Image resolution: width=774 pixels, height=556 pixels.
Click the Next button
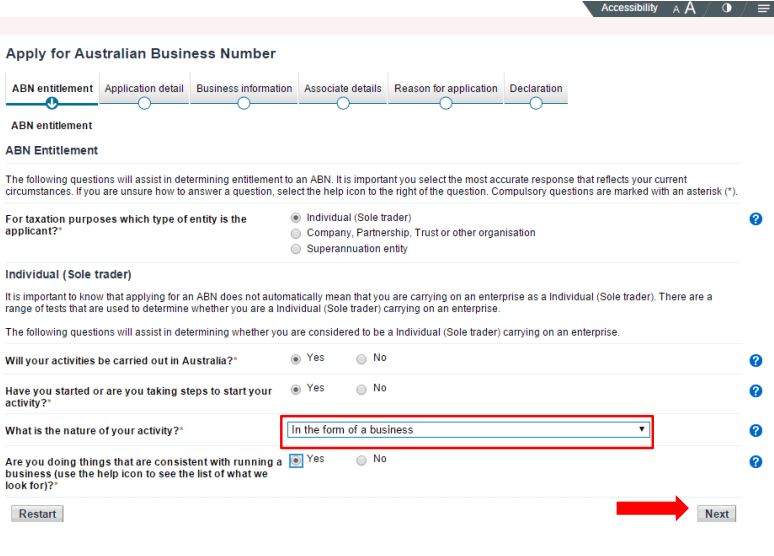(x=716, y=514)
